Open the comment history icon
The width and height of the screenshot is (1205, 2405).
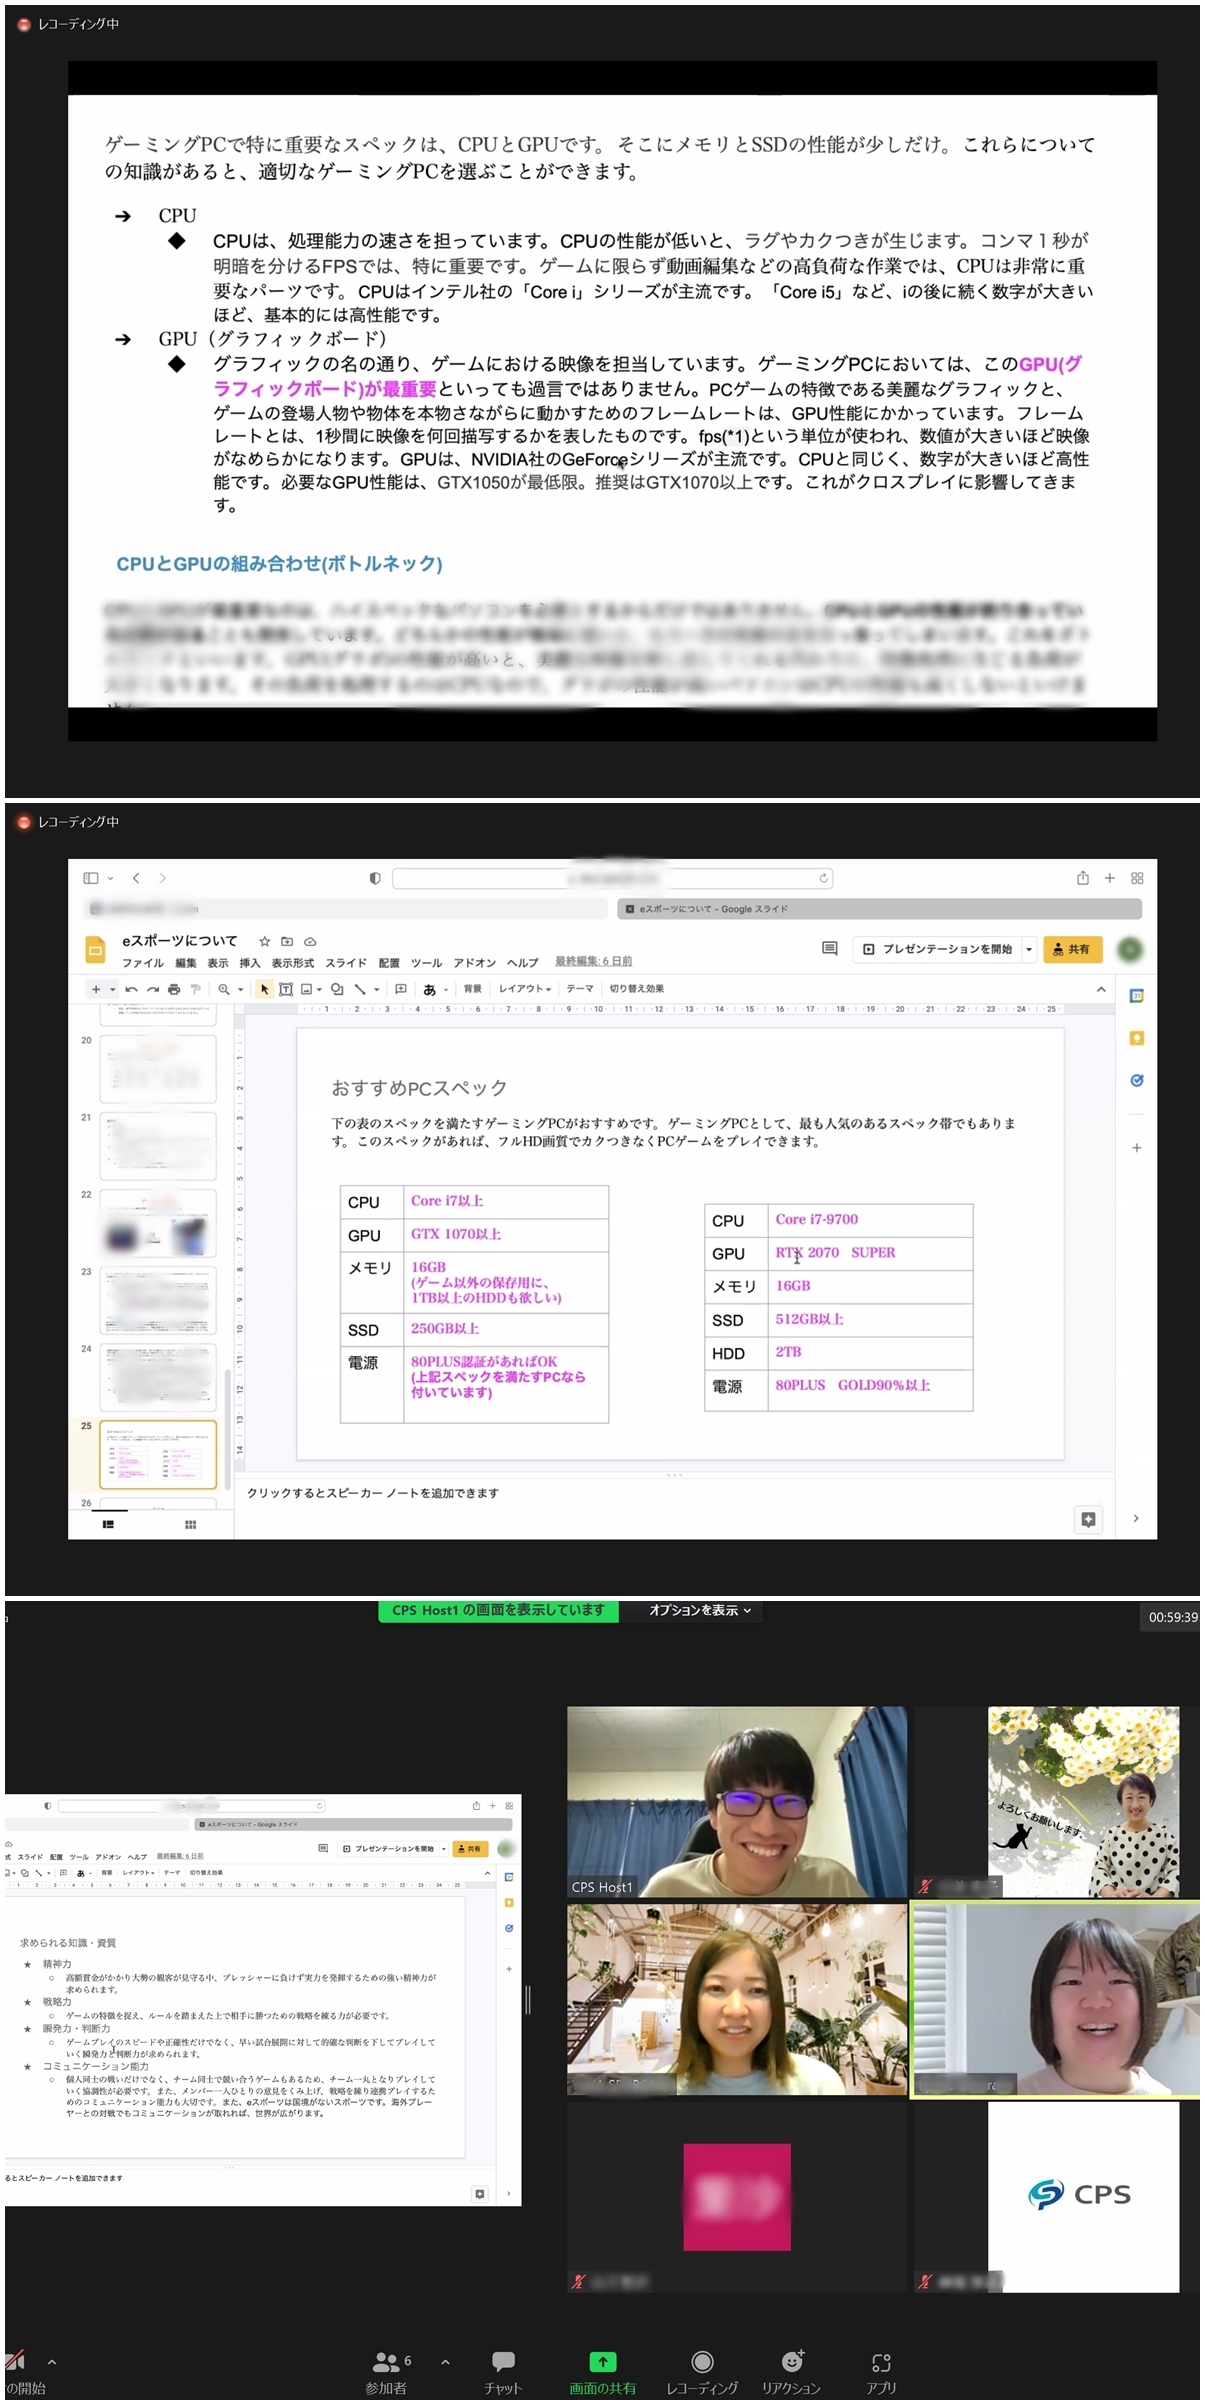829,948
